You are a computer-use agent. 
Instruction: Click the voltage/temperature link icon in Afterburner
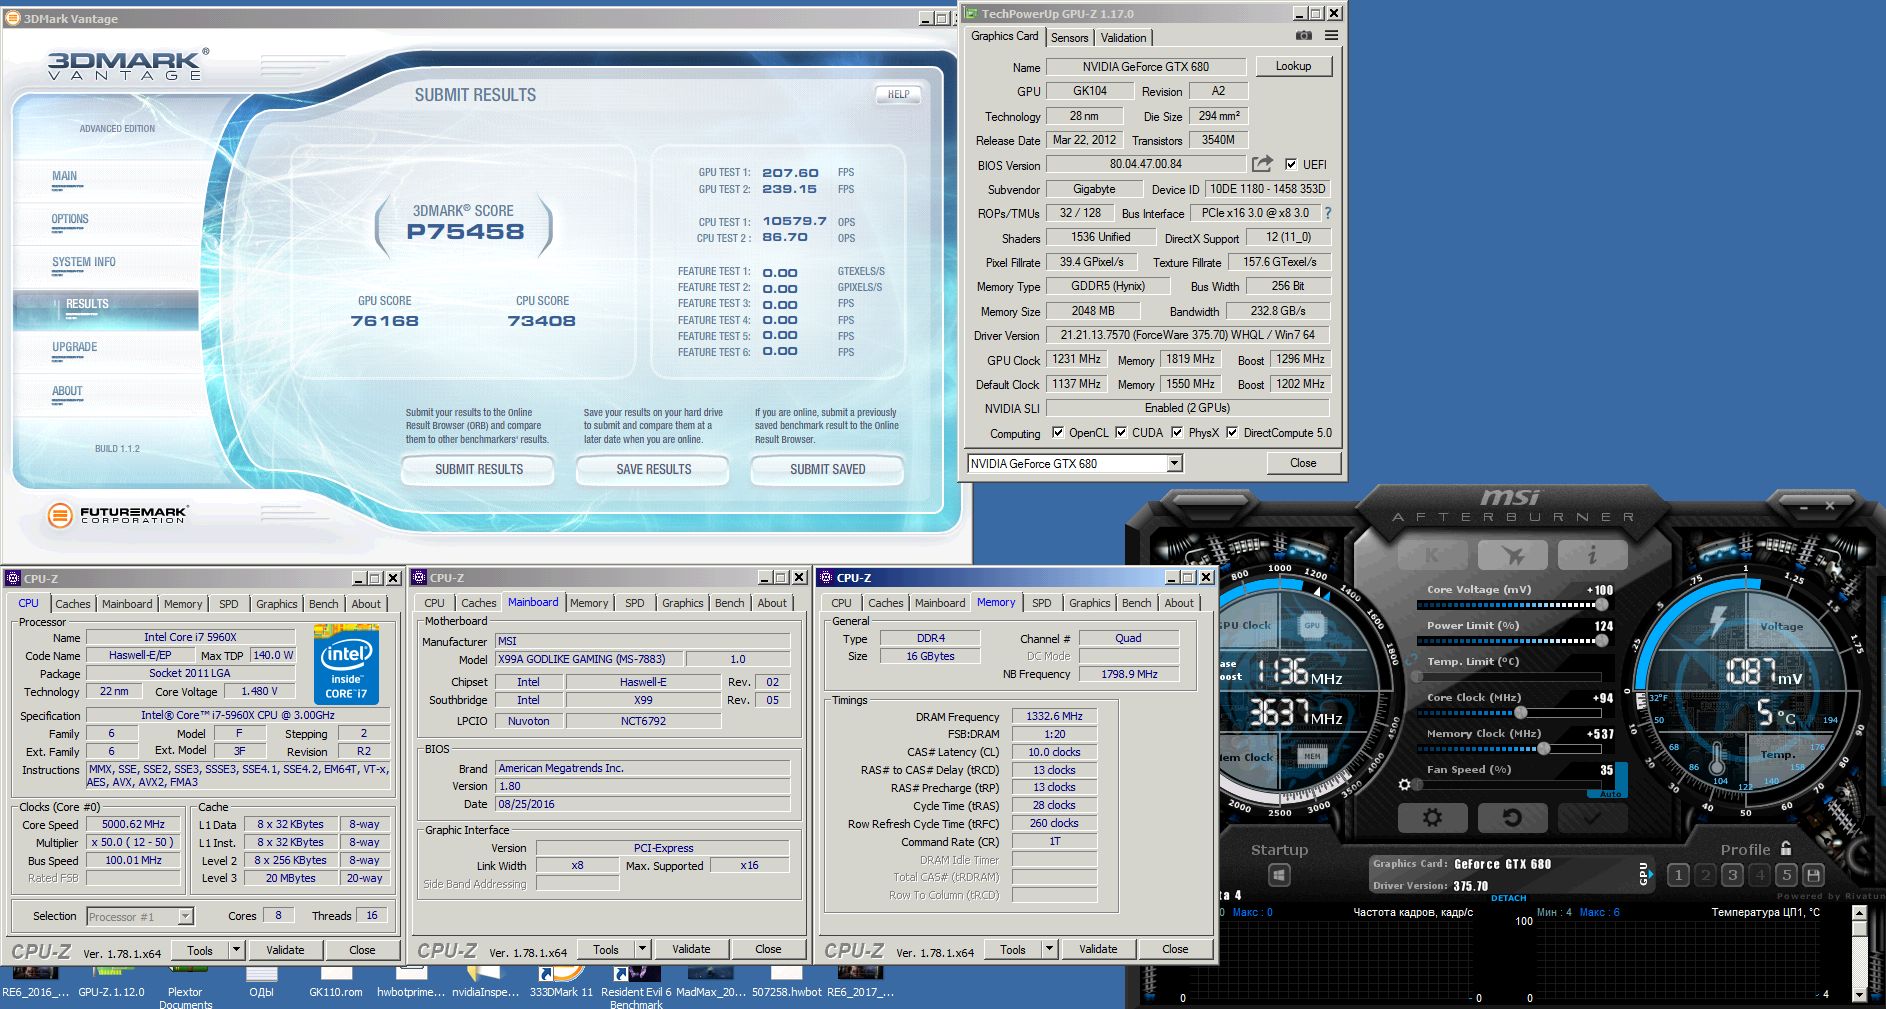coord(1411,661)
